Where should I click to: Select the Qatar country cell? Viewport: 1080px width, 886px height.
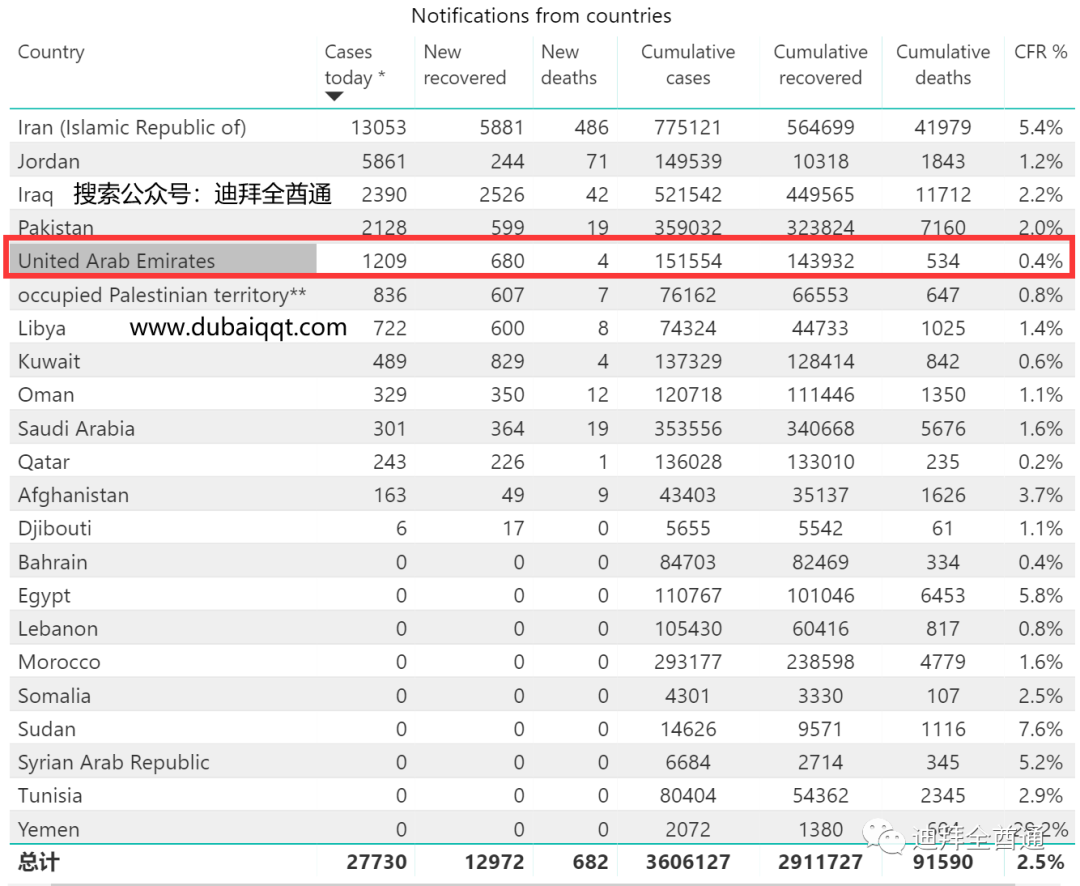point(44,462)
